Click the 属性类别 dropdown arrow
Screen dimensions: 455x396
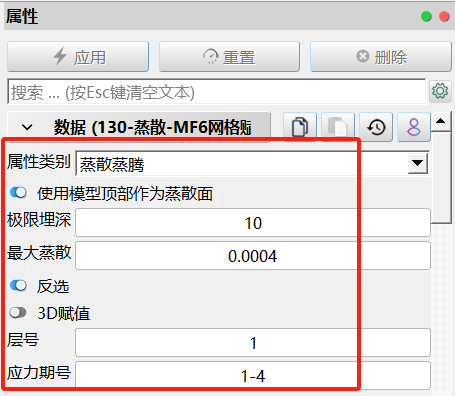(418, 163)
